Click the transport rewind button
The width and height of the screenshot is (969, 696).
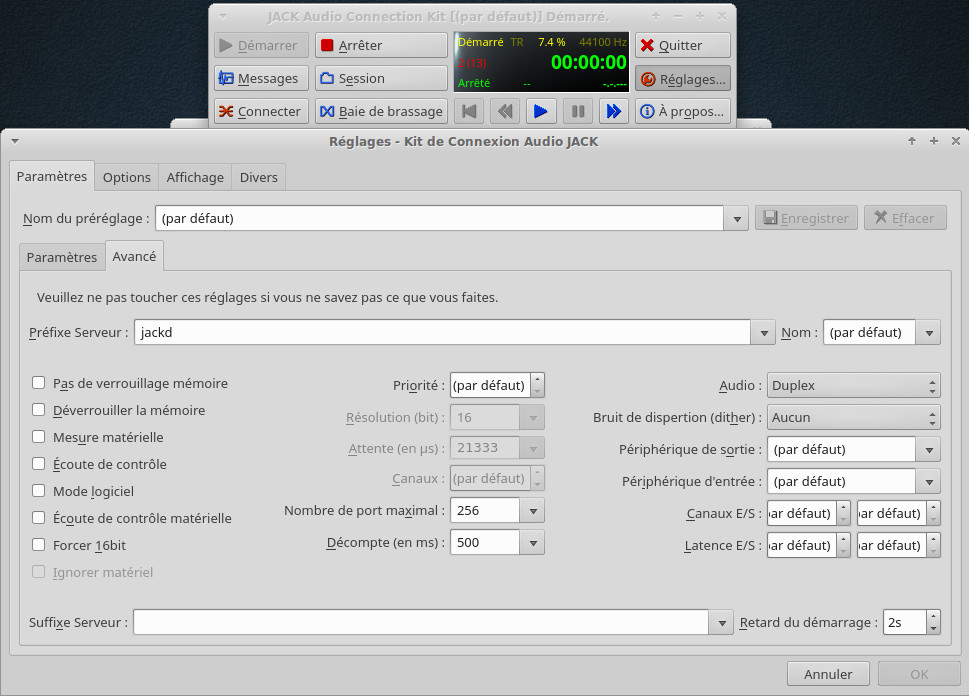[505, 111]
